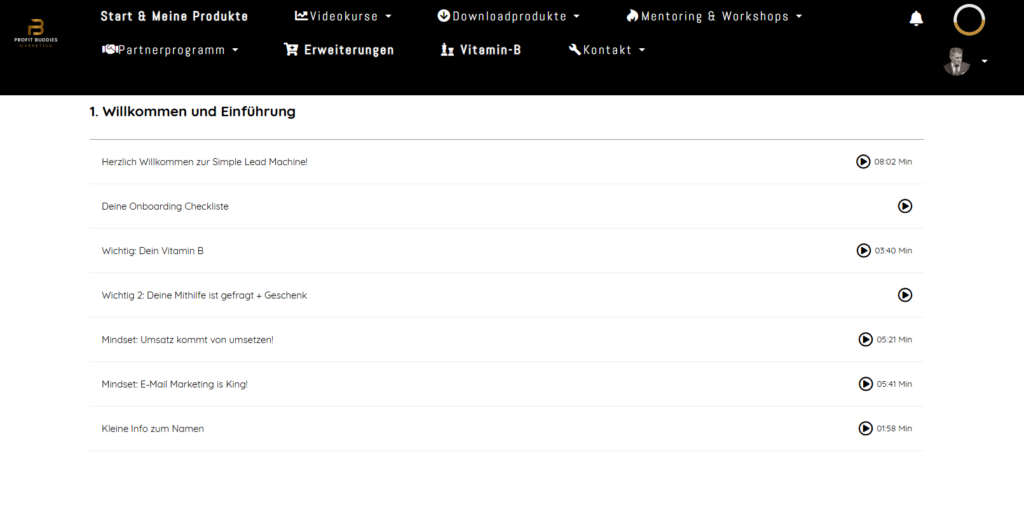
Task: Click the 05:41 Min duration label
Action: point(895,384)
